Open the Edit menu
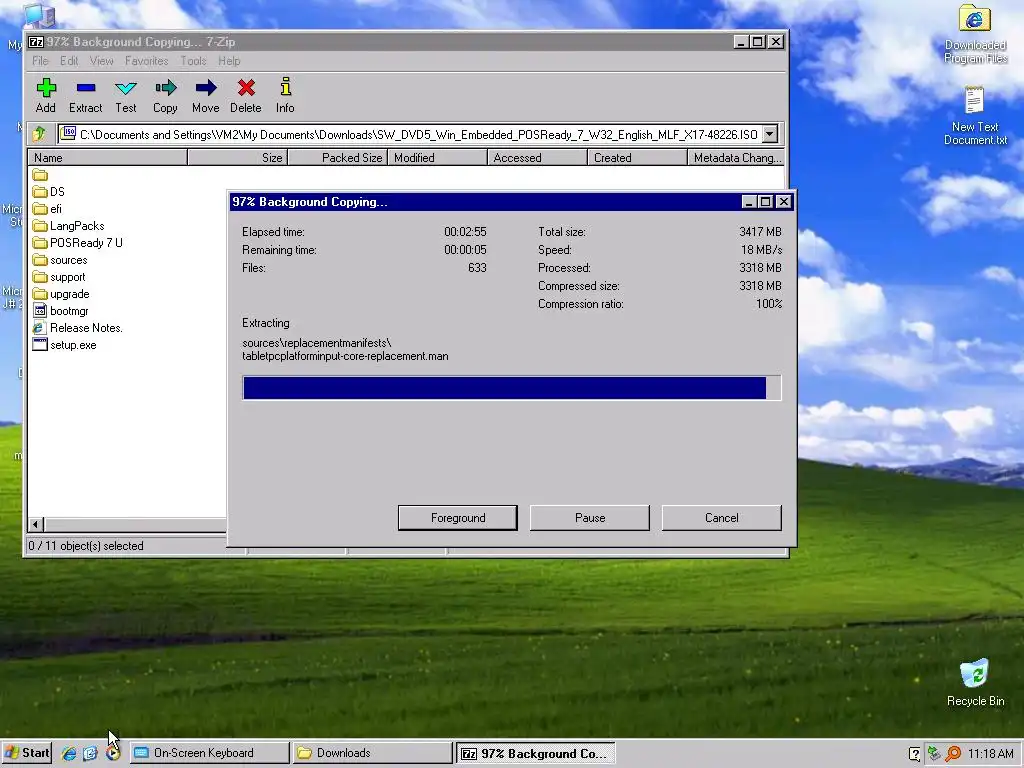Image resolution: width=1024 pixels, height=768 pixels. 69,61
